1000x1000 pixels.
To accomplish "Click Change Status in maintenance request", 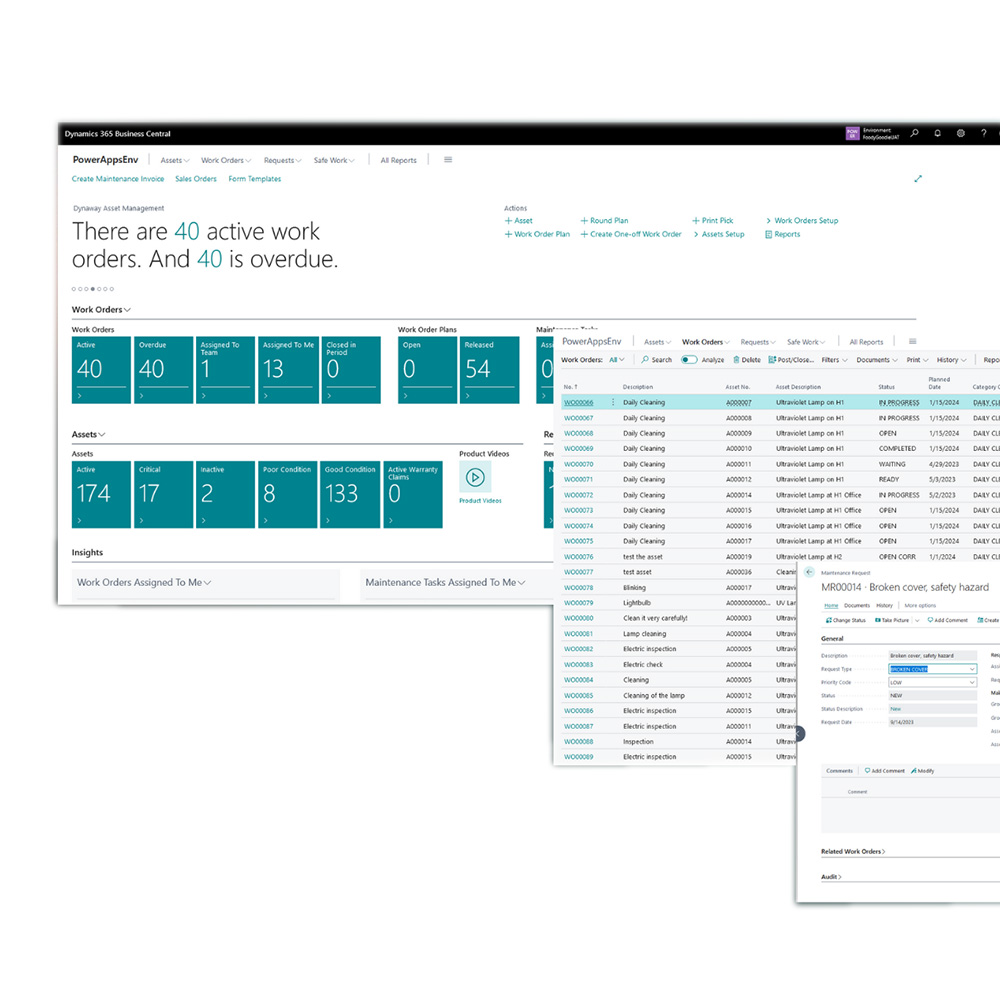I will click(845, 620).
